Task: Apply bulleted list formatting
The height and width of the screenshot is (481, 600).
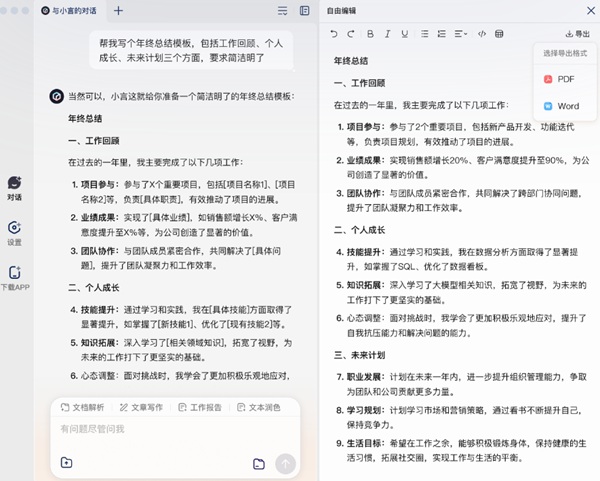Action: 424,34
